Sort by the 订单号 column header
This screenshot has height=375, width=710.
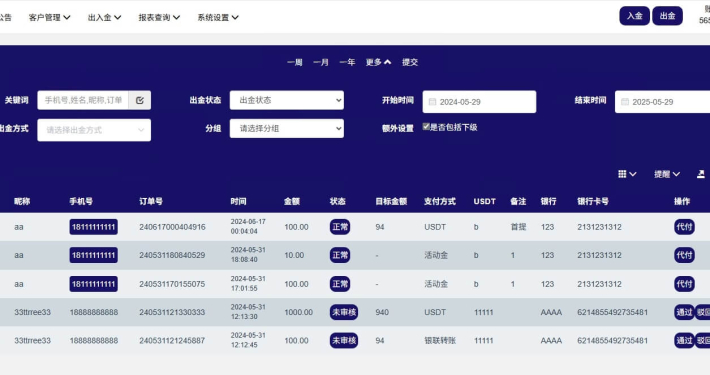point(151,201)
